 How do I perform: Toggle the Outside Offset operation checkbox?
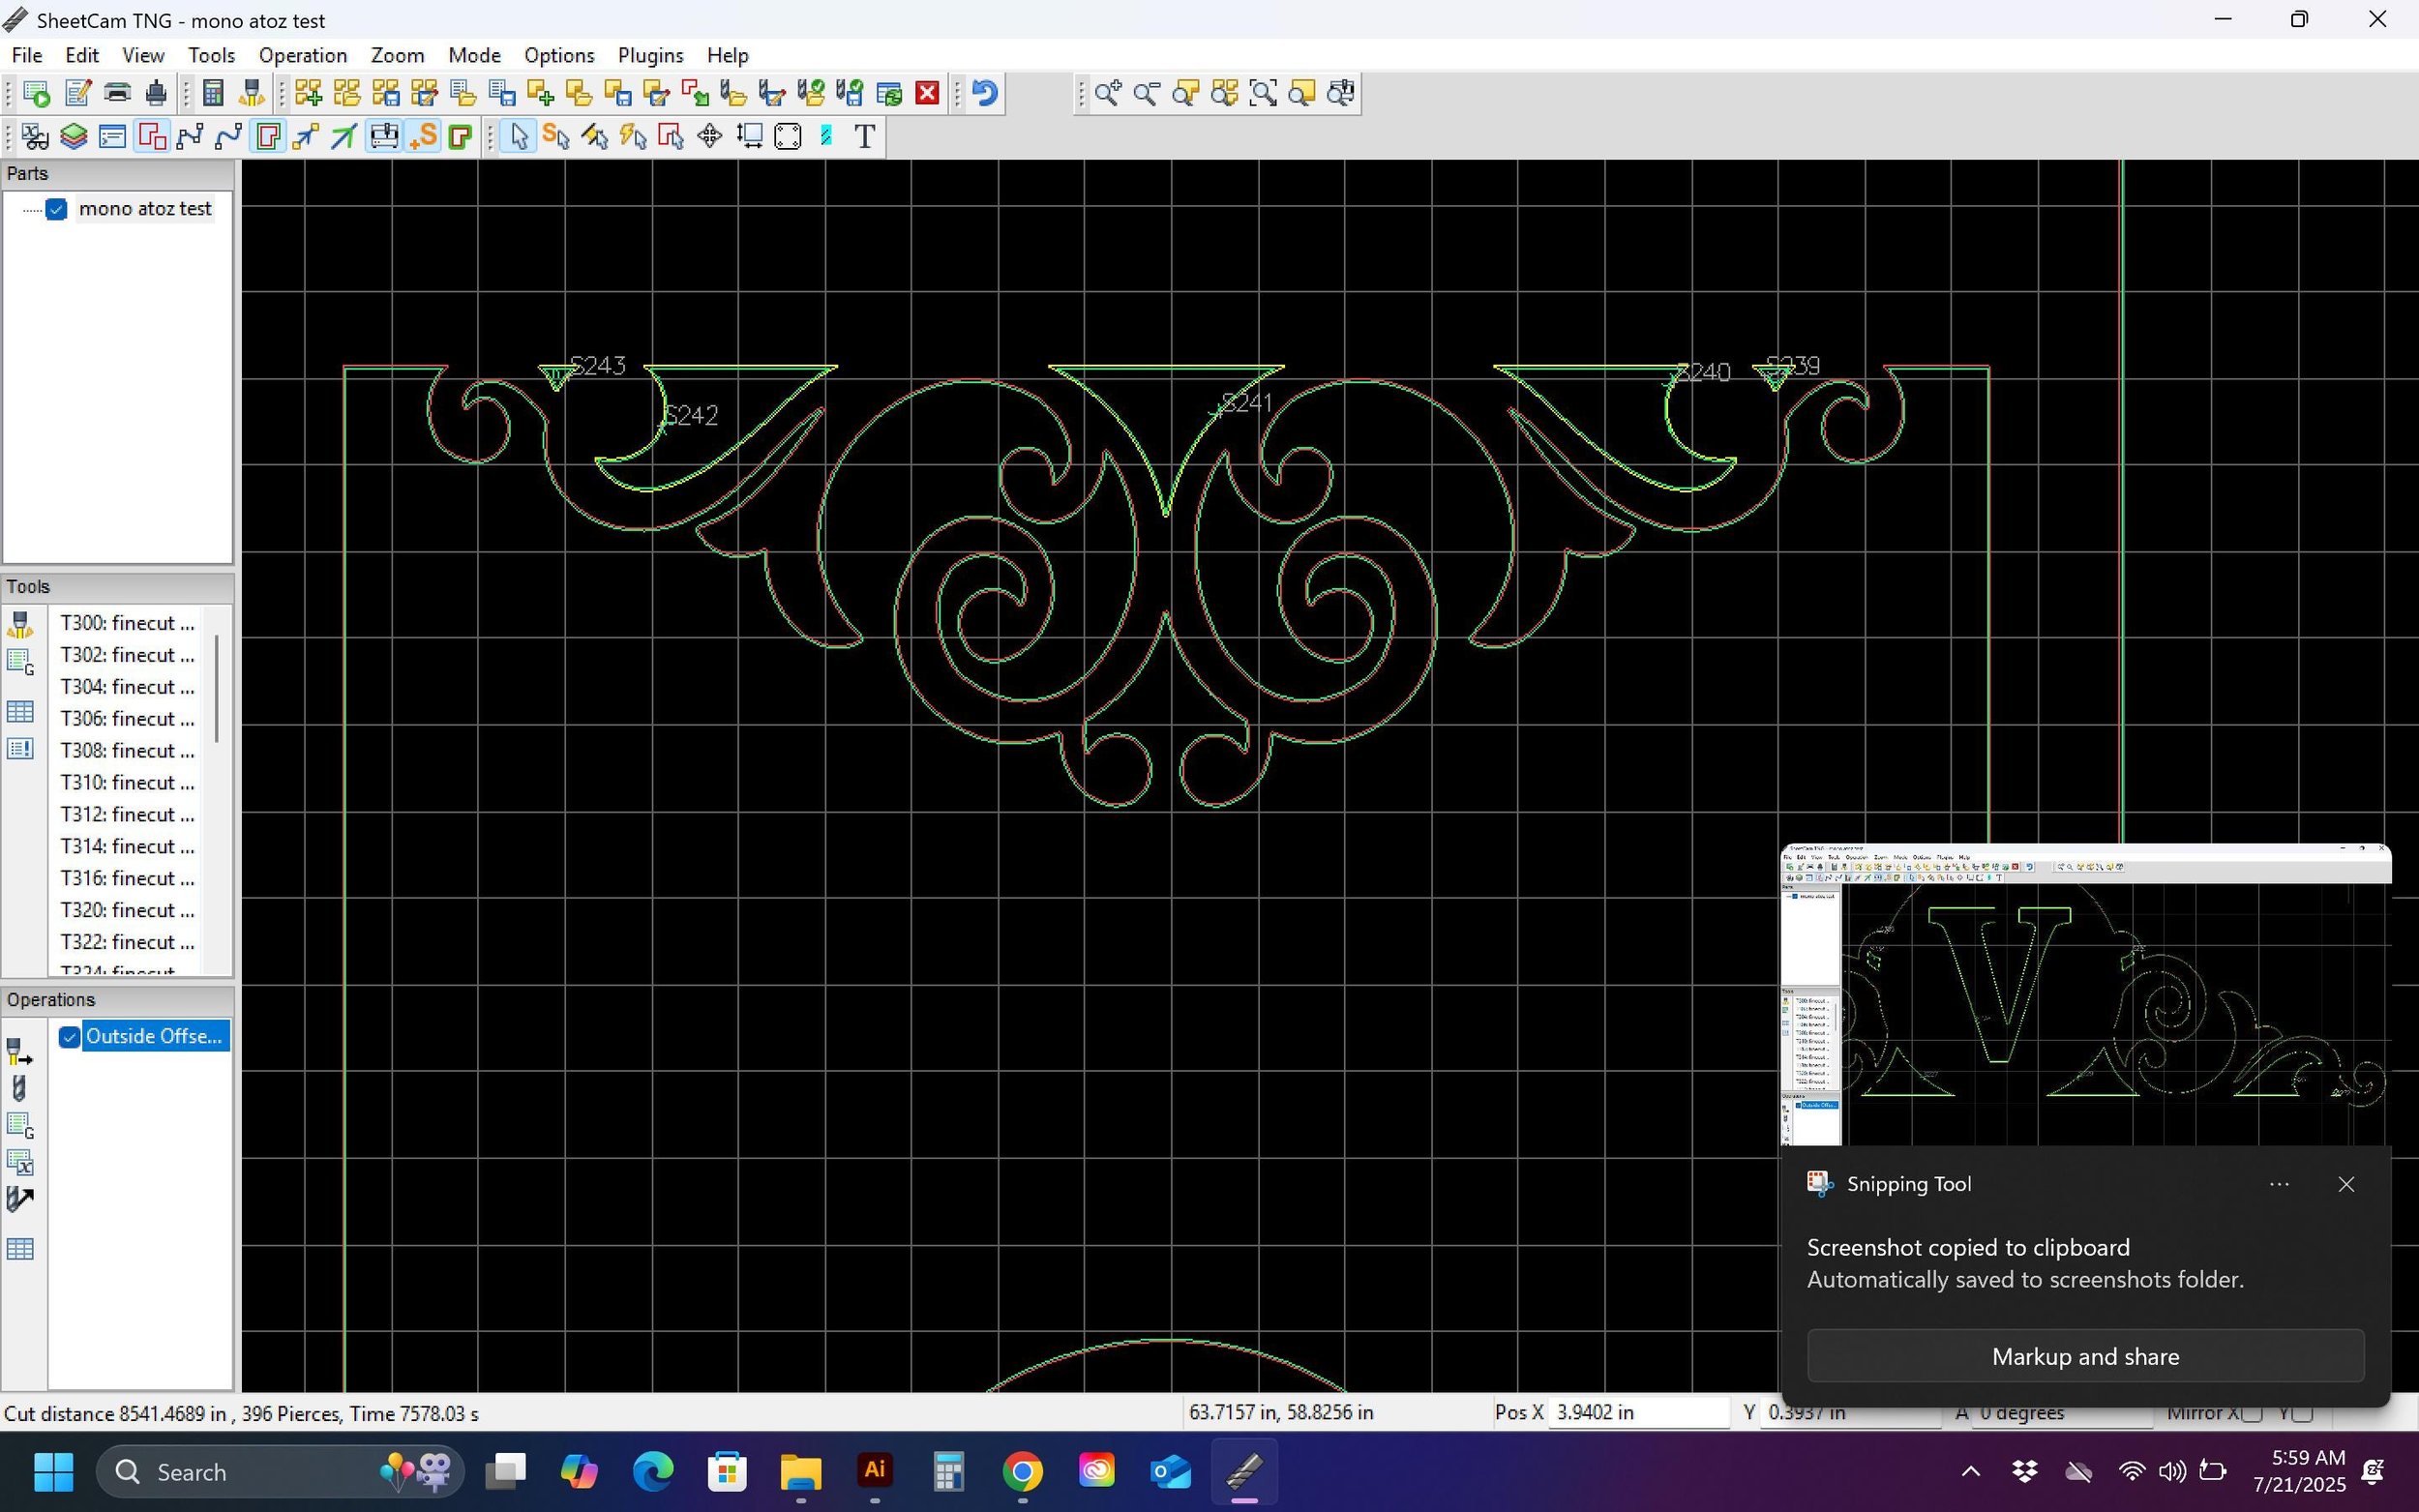click(69, 1037)
